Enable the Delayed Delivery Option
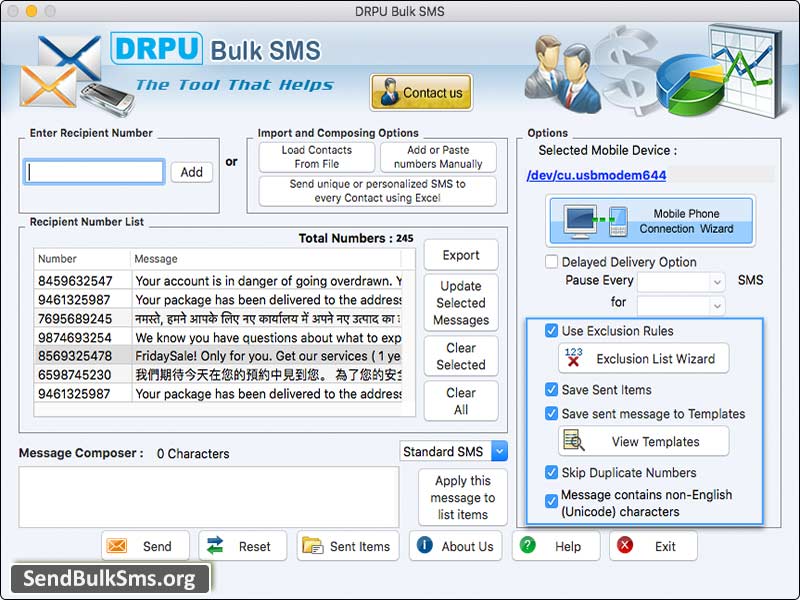This screenshot has height=600, width=800. 551,261
